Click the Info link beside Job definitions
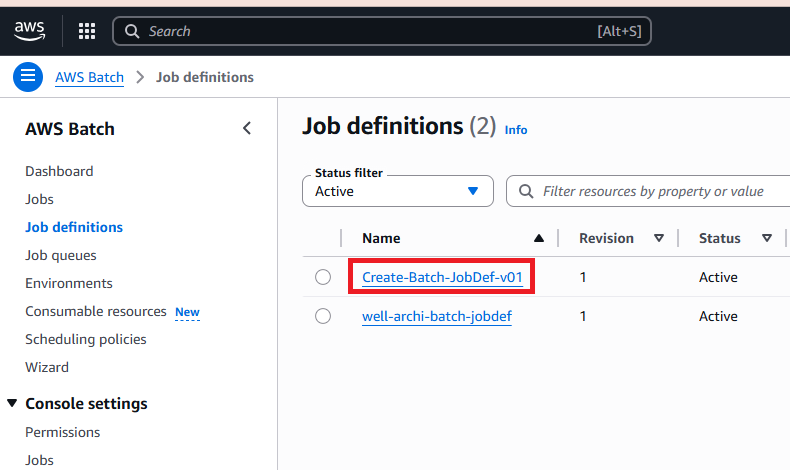 (x=515, y=130)
